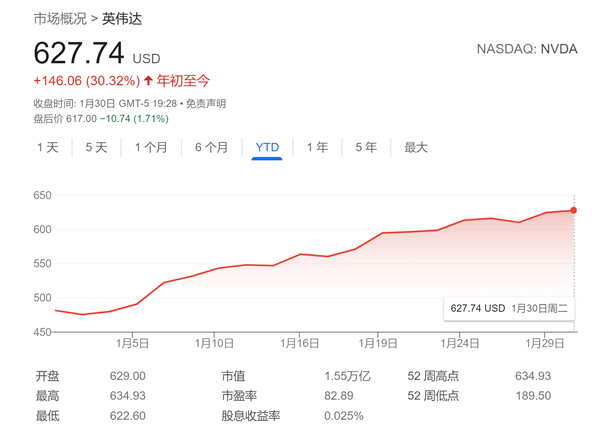Select the 1天 time range tab
Screen dimensions: 600x432
pos(48,147)
